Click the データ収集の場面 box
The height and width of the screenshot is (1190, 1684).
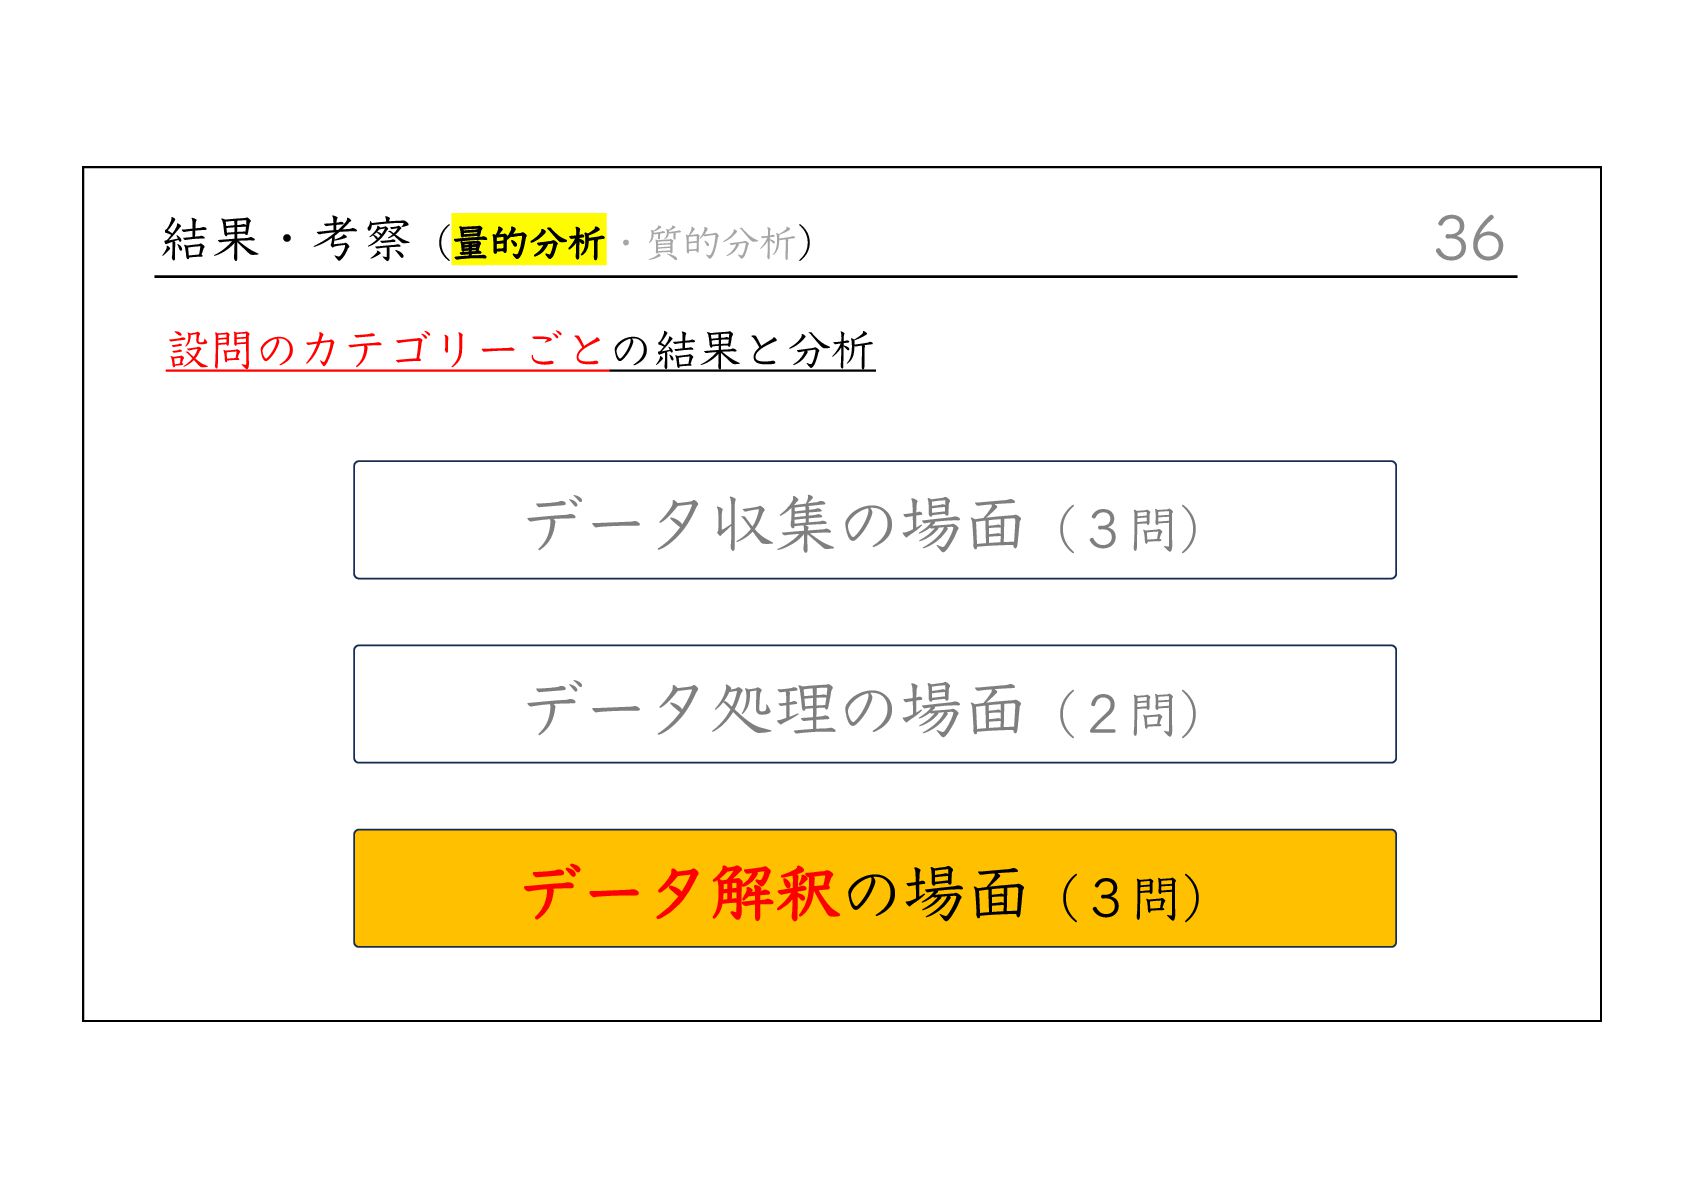coord(874,520)
